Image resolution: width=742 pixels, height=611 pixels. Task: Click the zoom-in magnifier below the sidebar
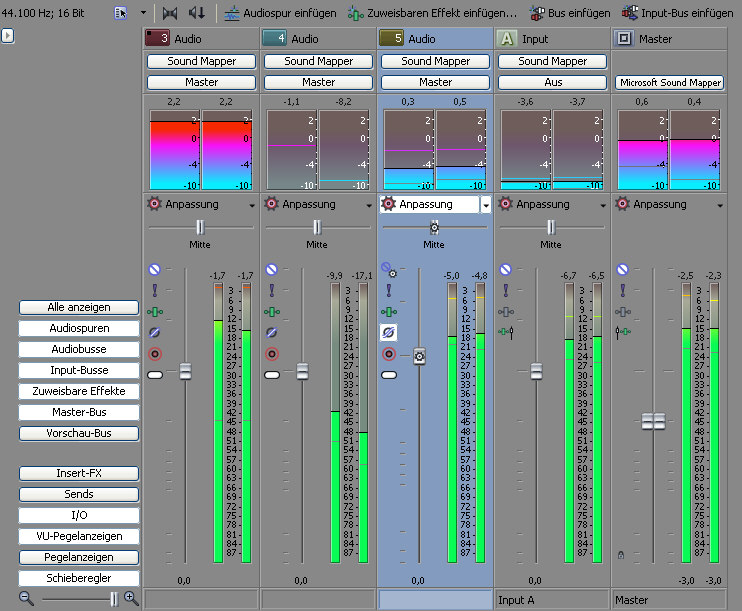[131, 598]
